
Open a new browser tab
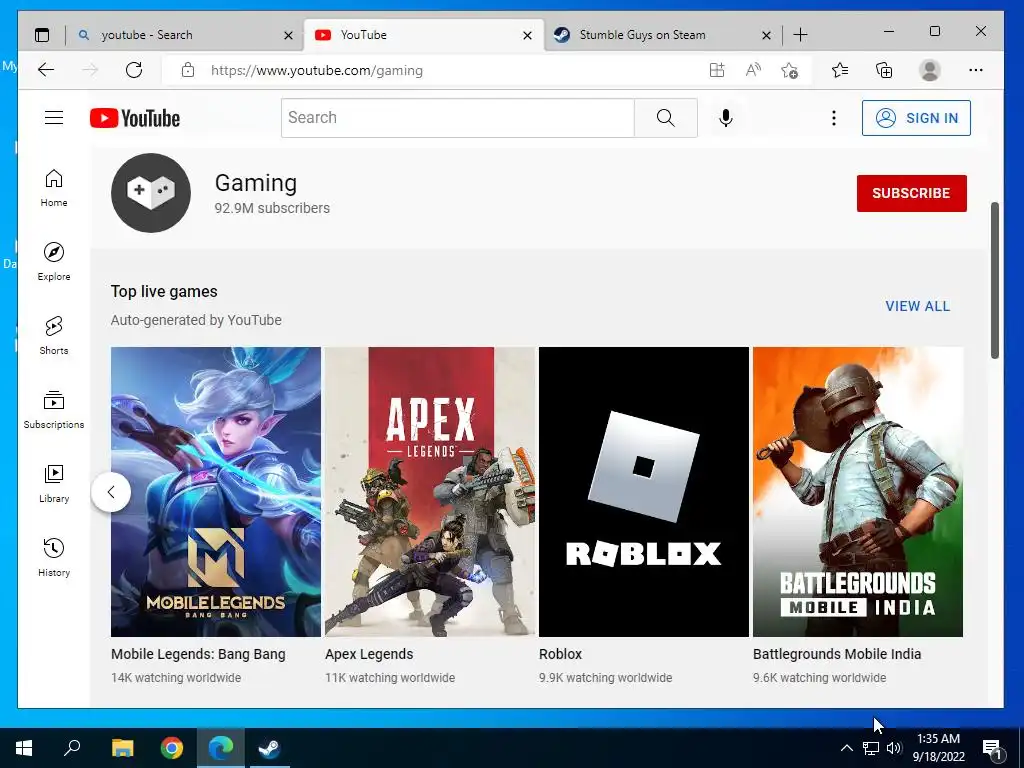tap(800, 35)
